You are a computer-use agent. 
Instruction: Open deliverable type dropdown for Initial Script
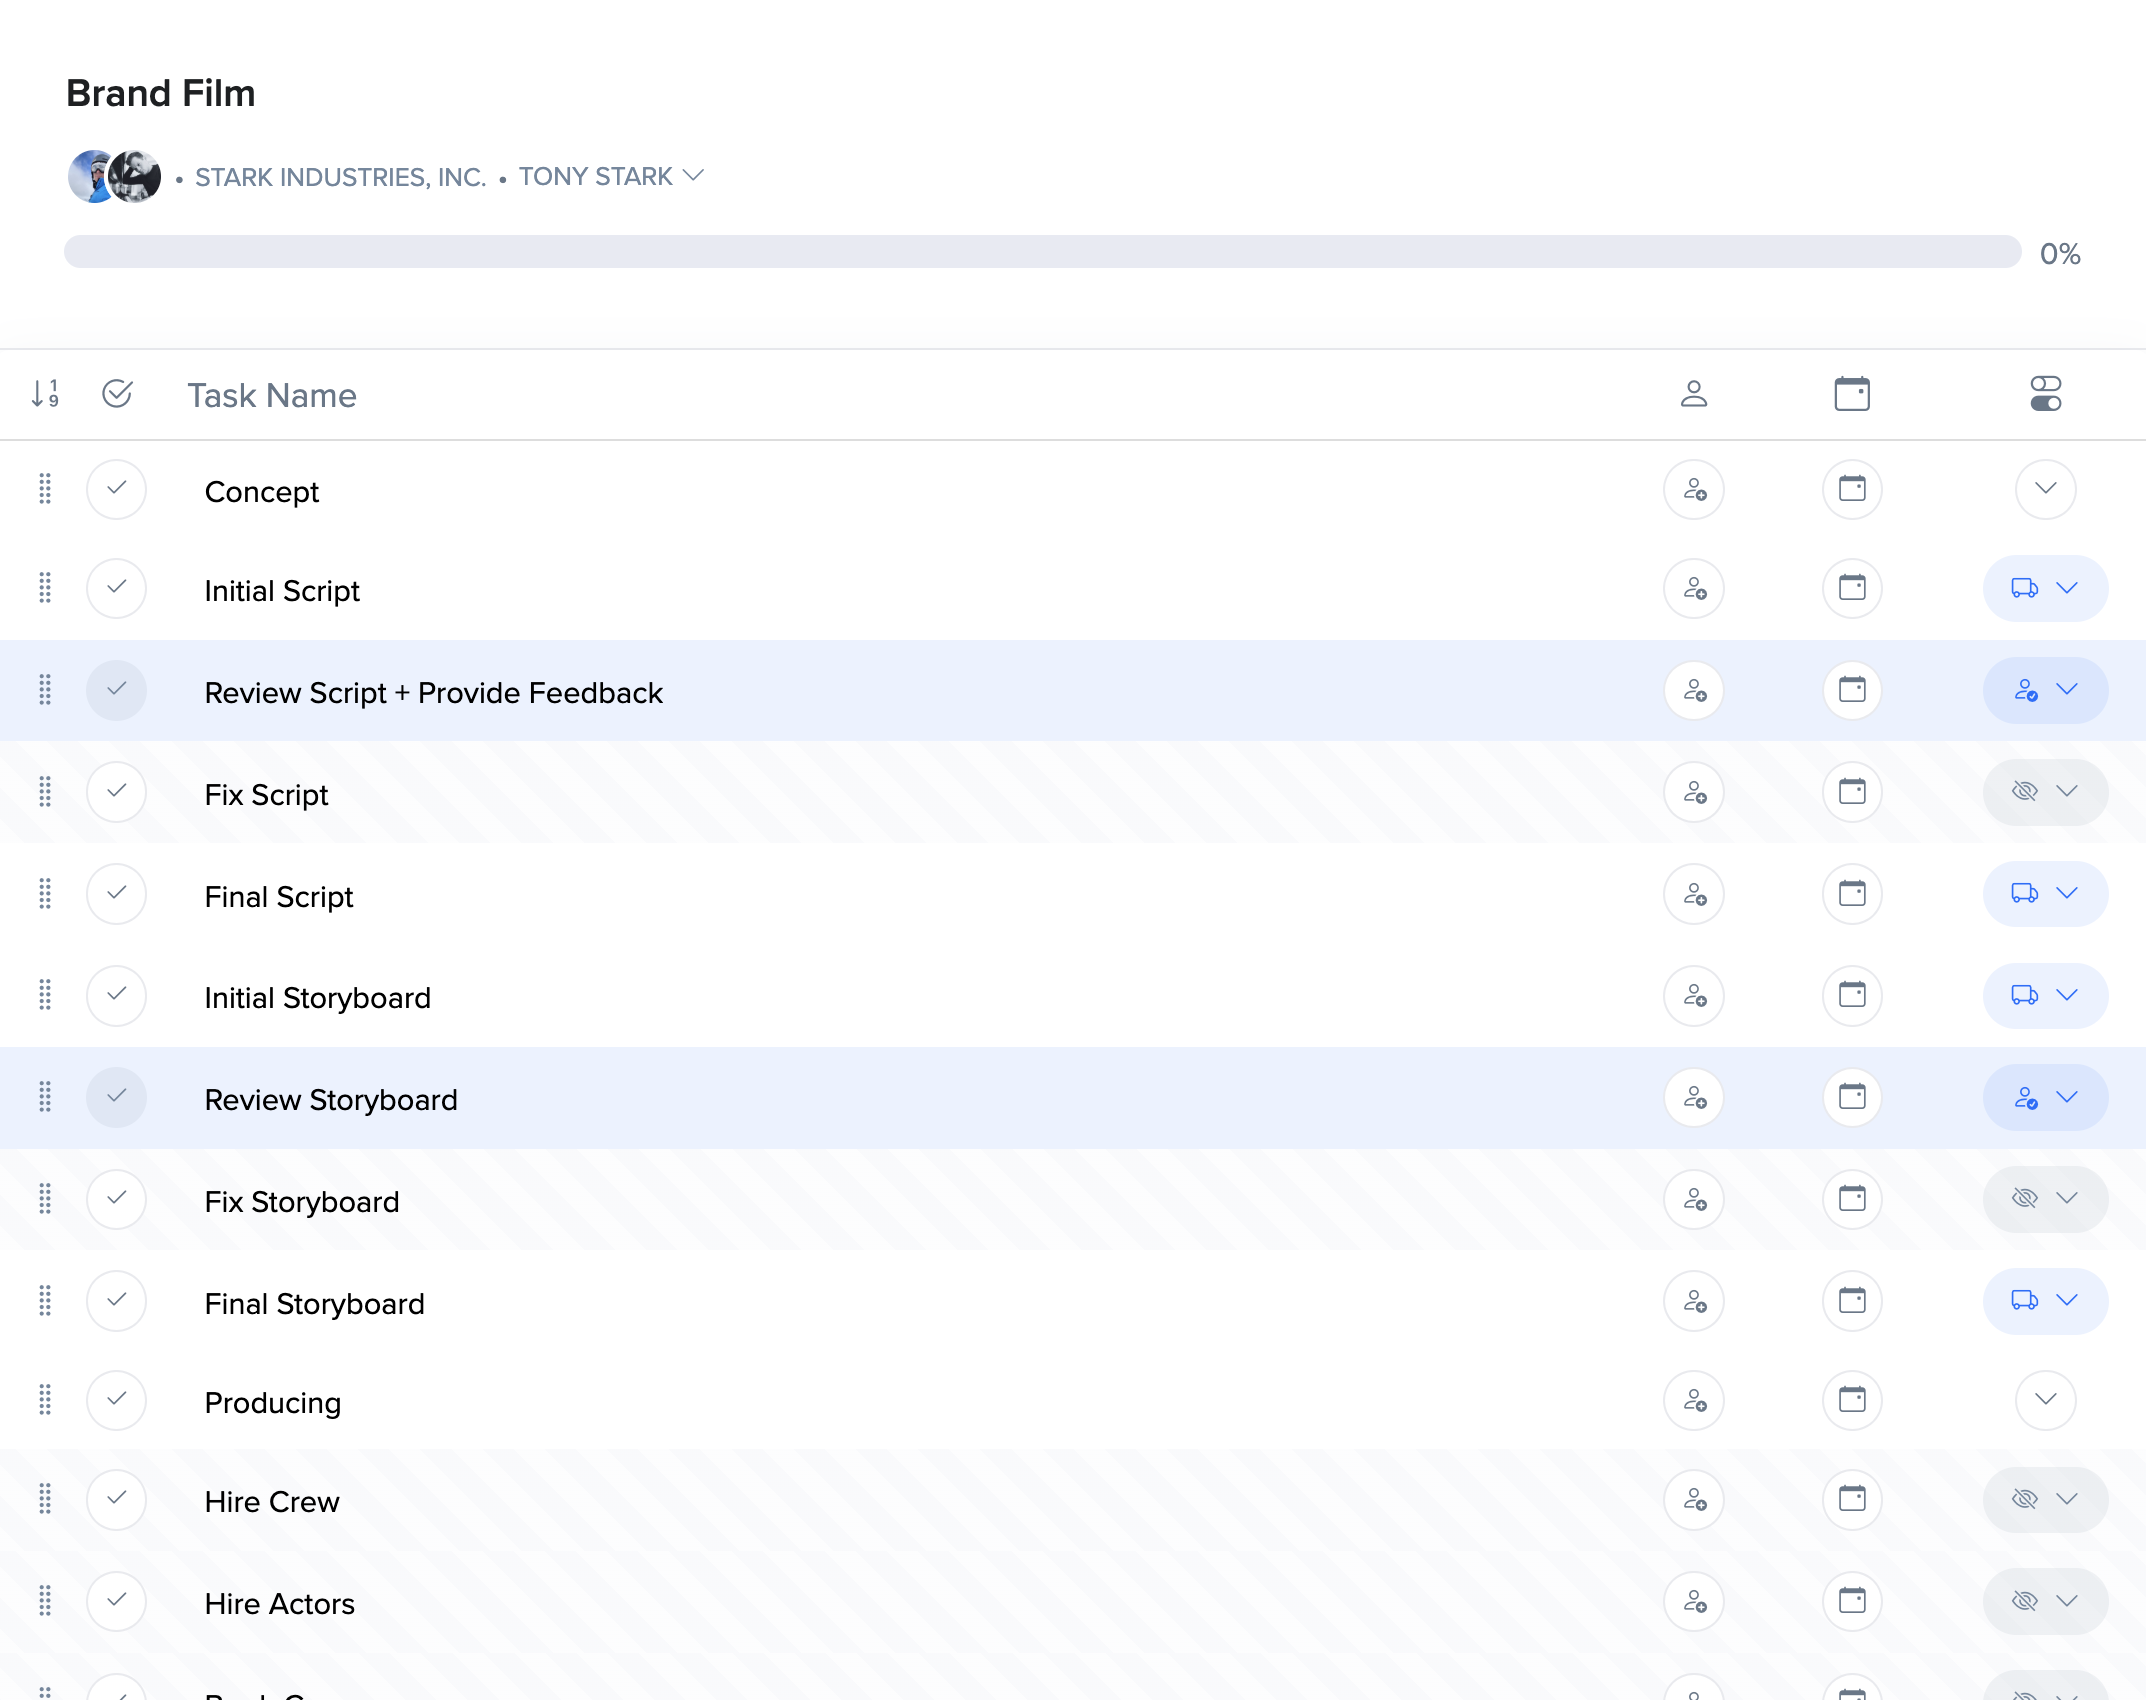point(2045,589)
